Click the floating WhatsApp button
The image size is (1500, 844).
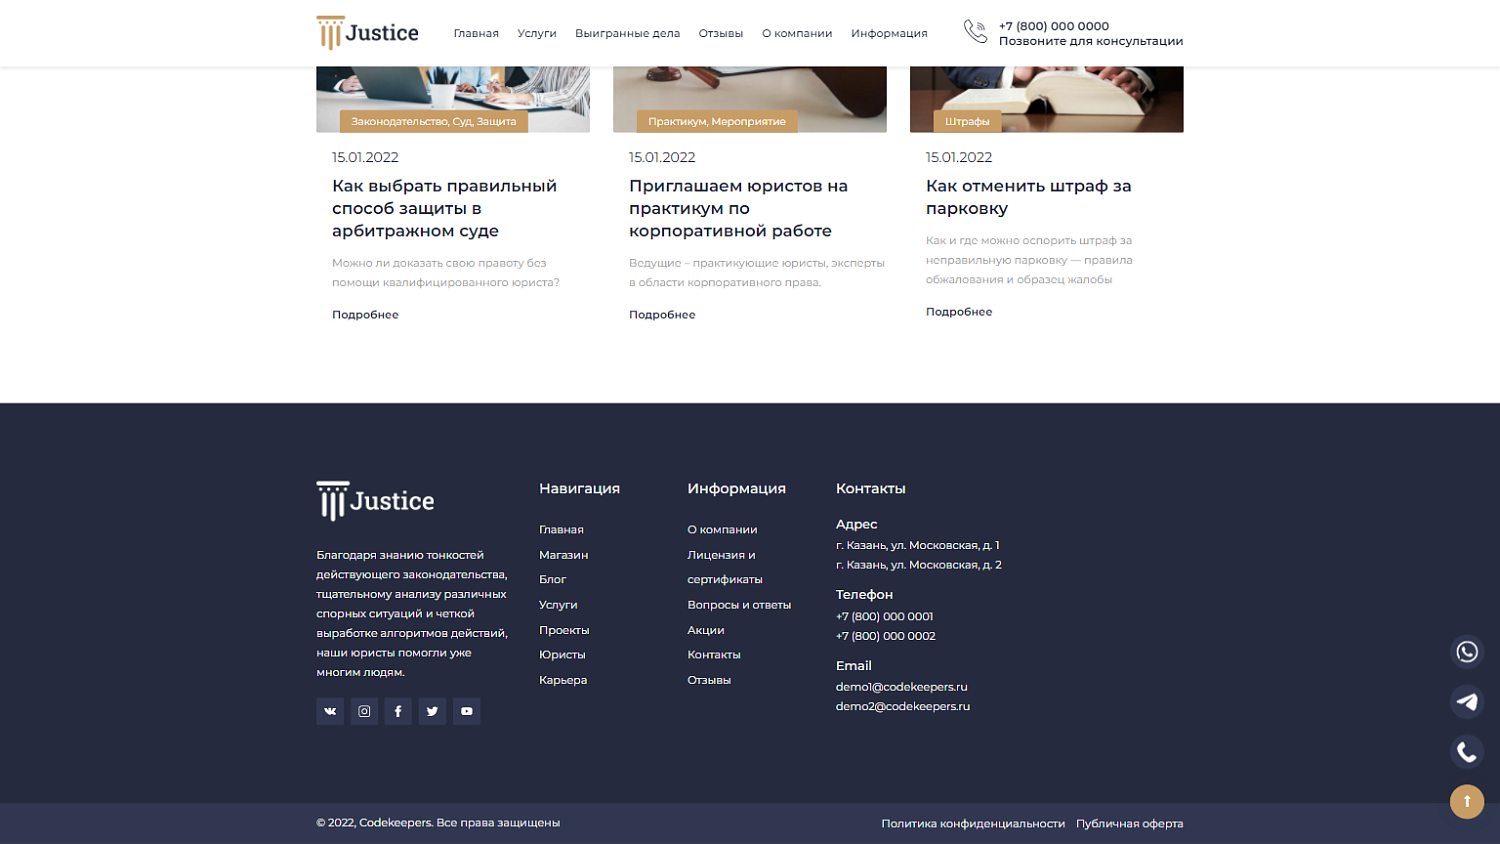[x=1466, y=651]
